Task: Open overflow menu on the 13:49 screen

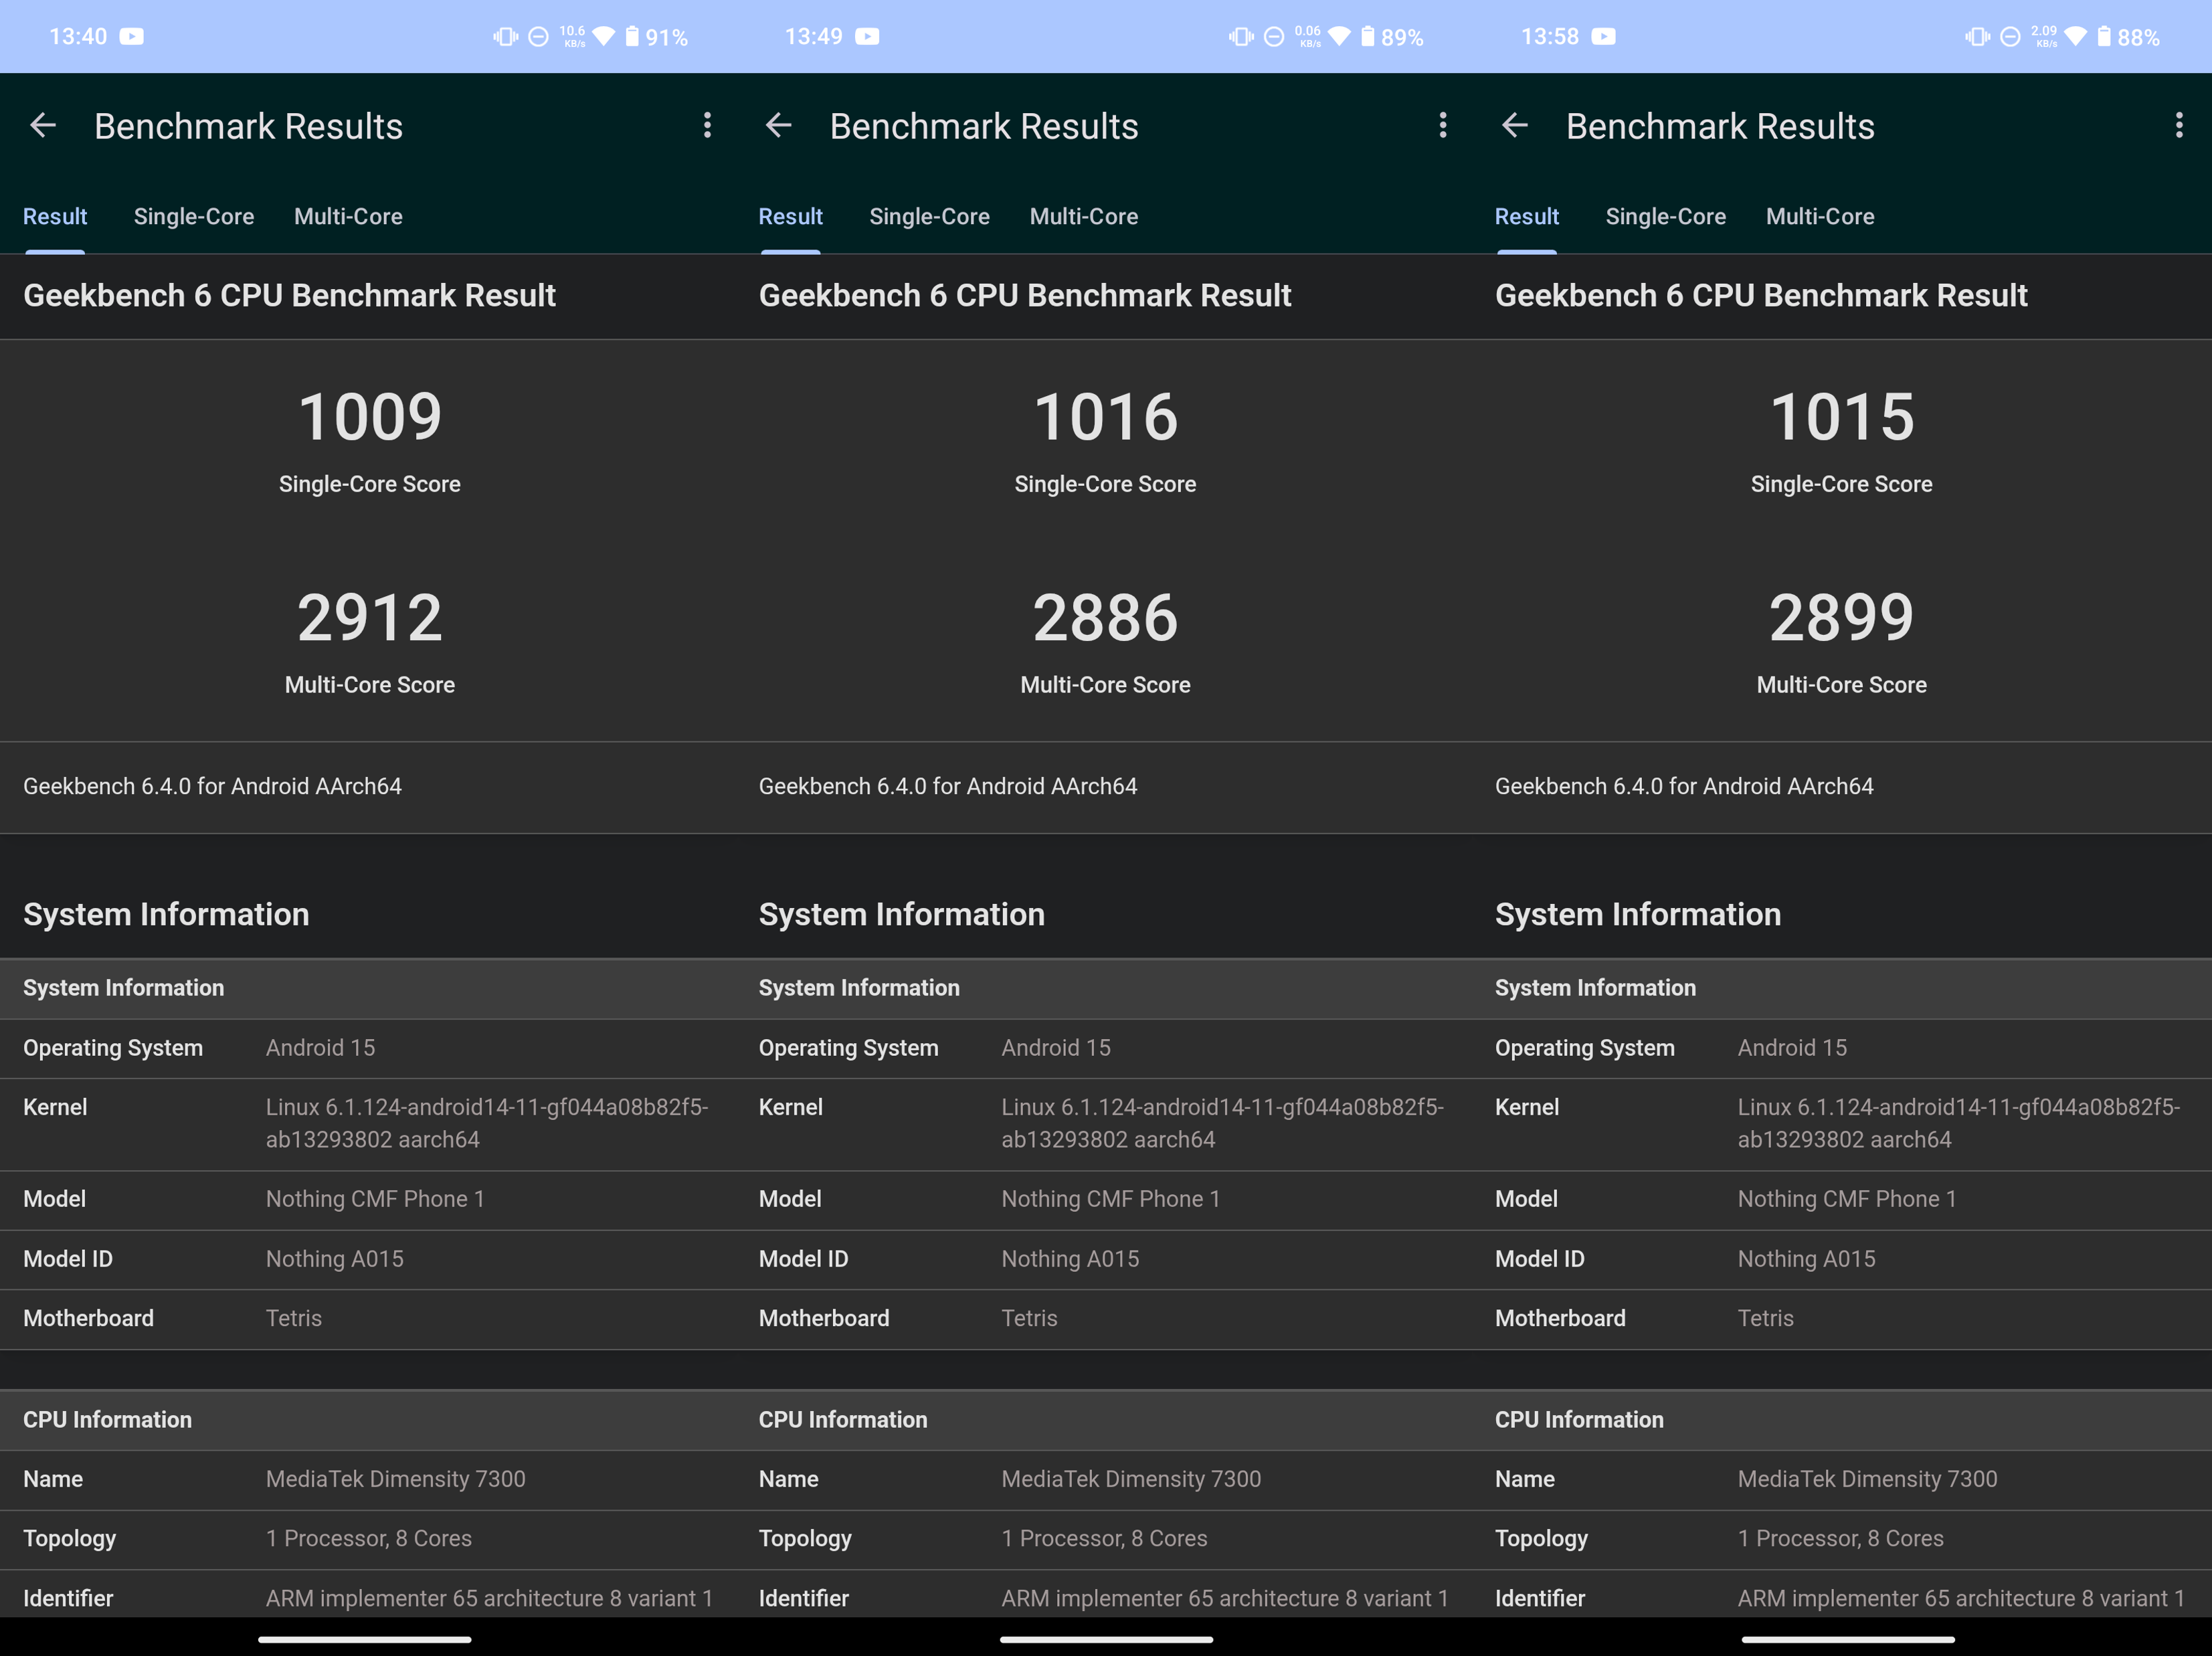Action: tap(1442, 126)
